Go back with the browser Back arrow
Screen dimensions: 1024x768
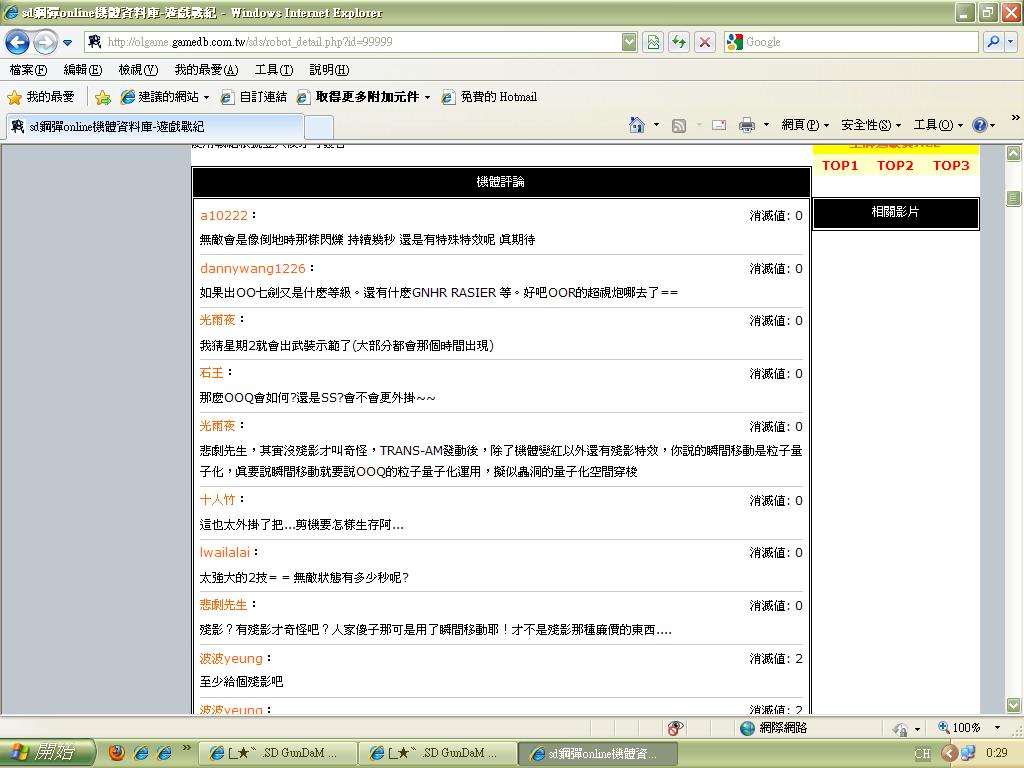tap(17, 42)
